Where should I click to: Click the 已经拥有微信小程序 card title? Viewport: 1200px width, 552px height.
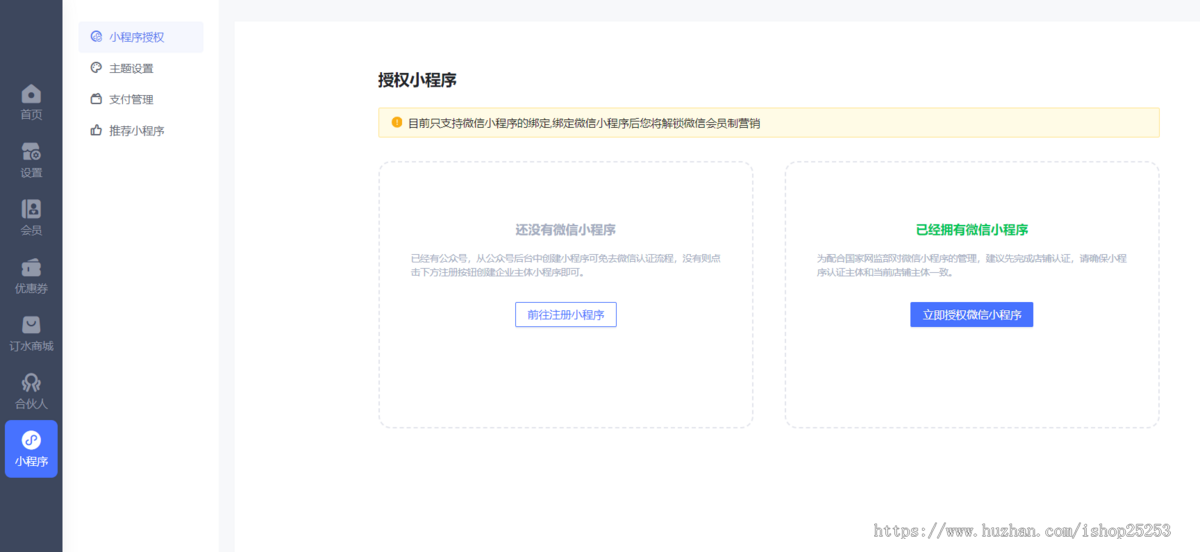tap(972, 229)
